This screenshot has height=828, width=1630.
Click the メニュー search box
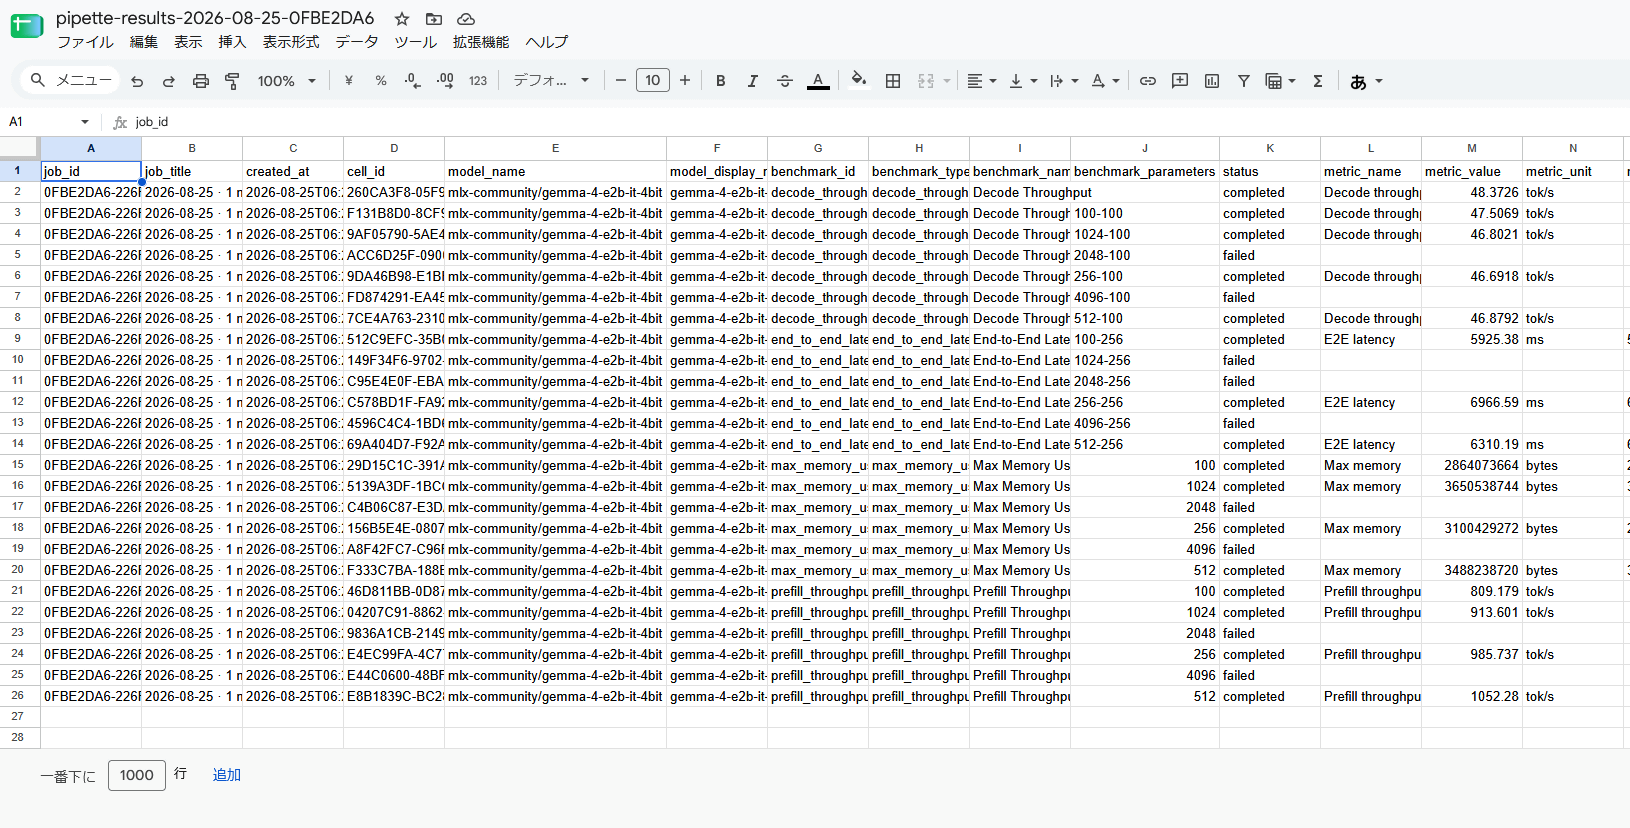click(69, 81)
